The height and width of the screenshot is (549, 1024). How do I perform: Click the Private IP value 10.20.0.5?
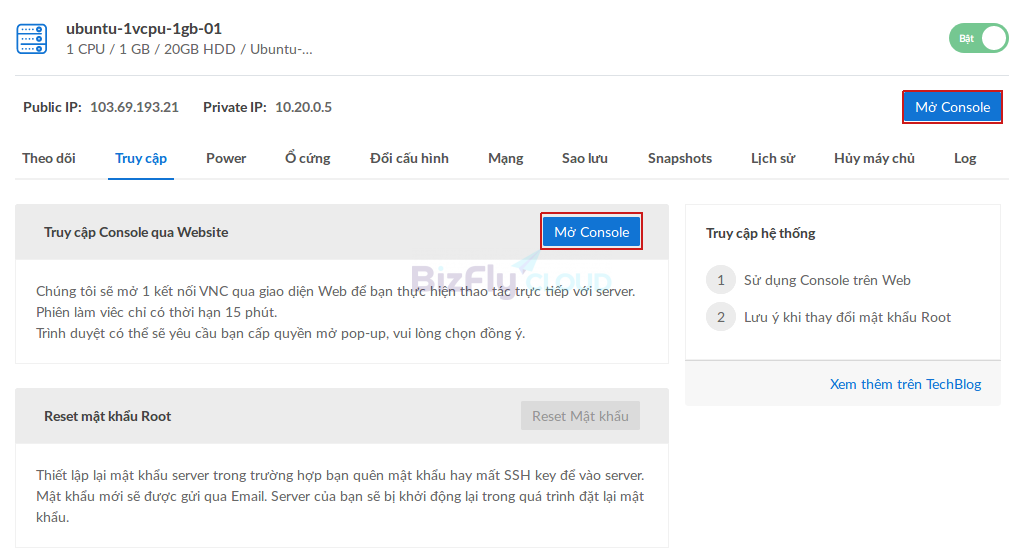303,107
